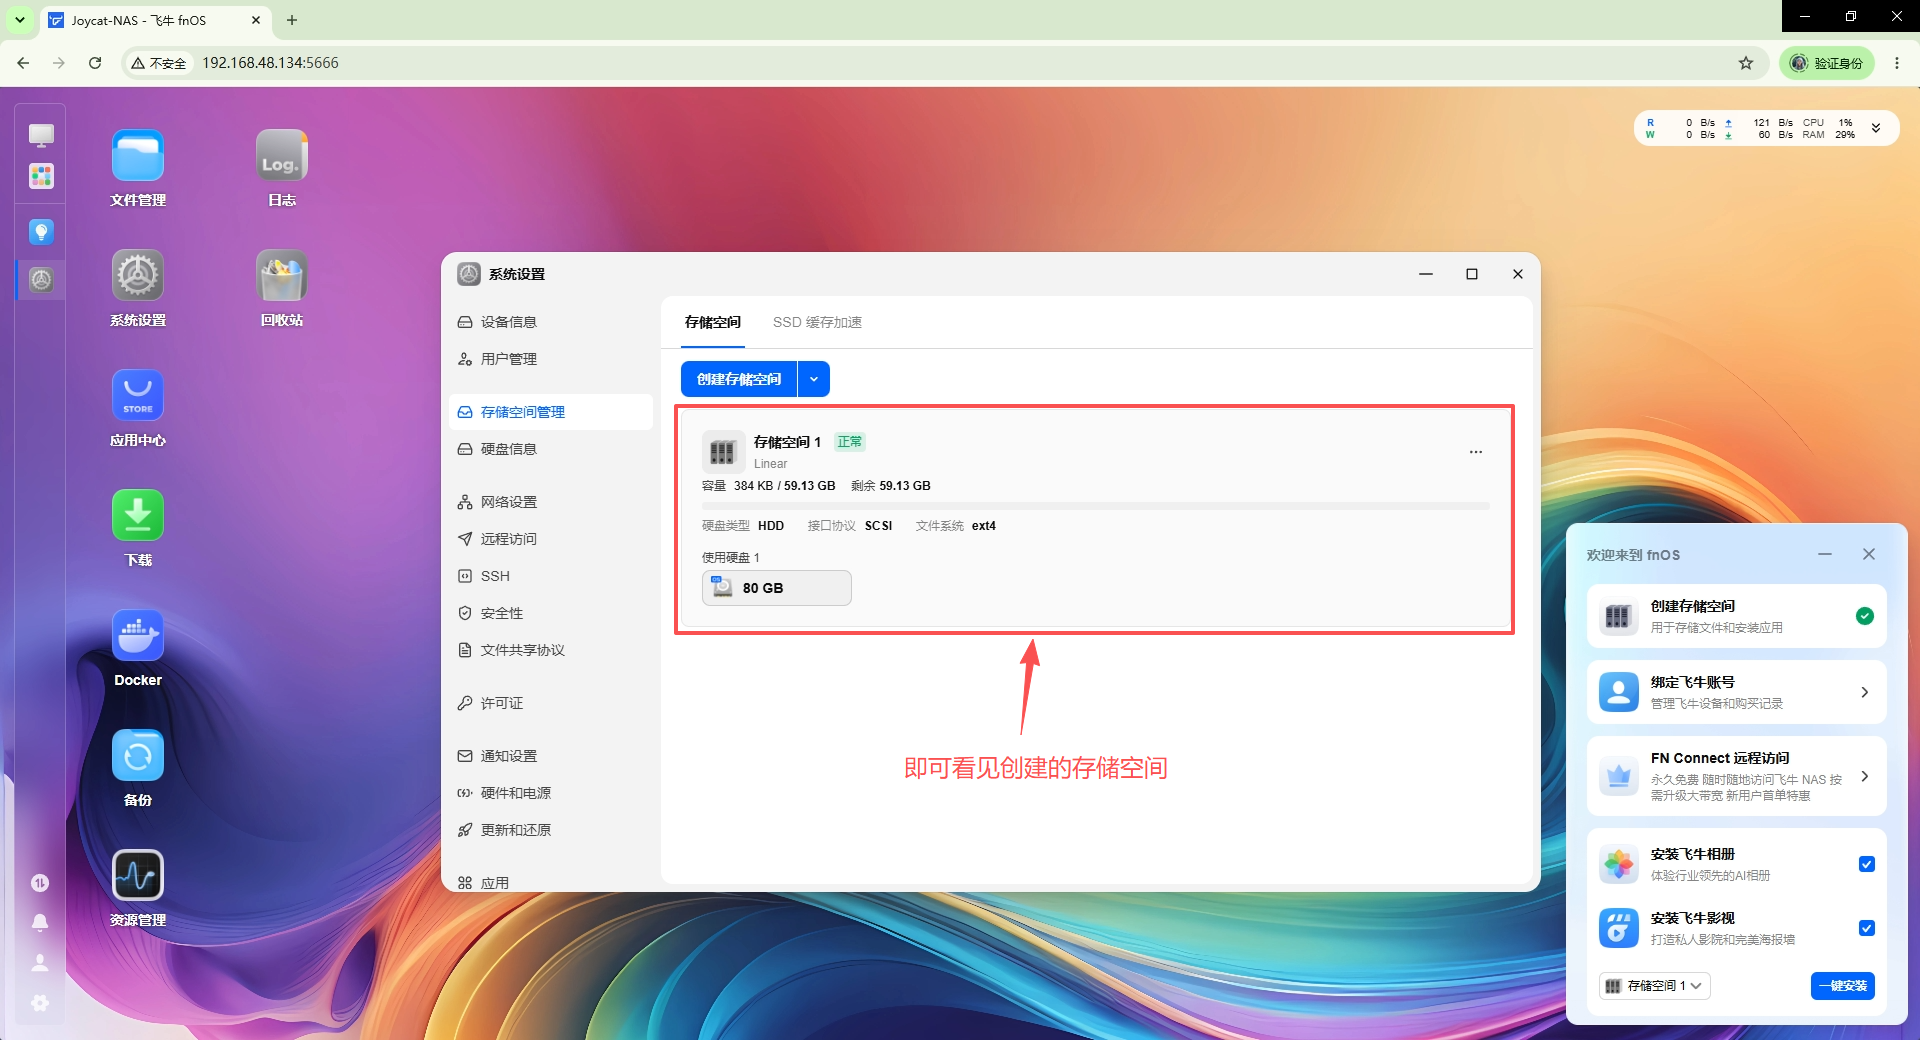Expand the 创建存储空间 dropdown arrow
Image resolution: width=1920 pixels, height=1040 pixels.
(x=814, y=379)
